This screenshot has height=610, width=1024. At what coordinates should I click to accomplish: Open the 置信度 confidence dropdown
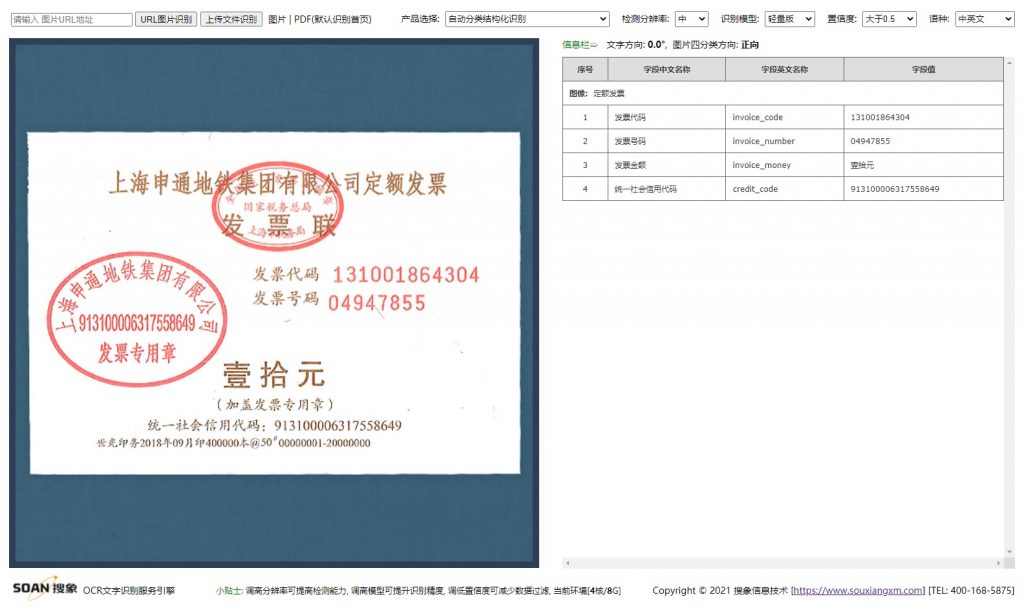(x=889, y=19)
